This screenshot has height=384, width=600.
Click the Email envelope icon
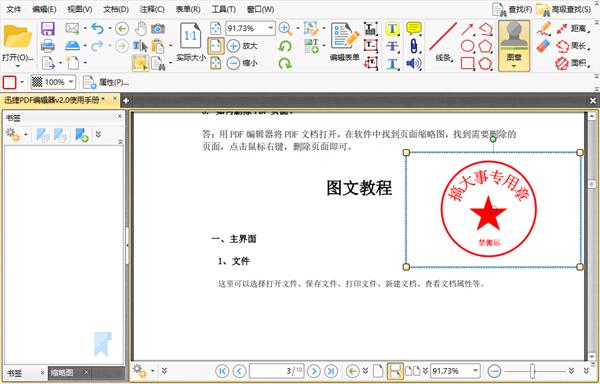tap(72, 29)
